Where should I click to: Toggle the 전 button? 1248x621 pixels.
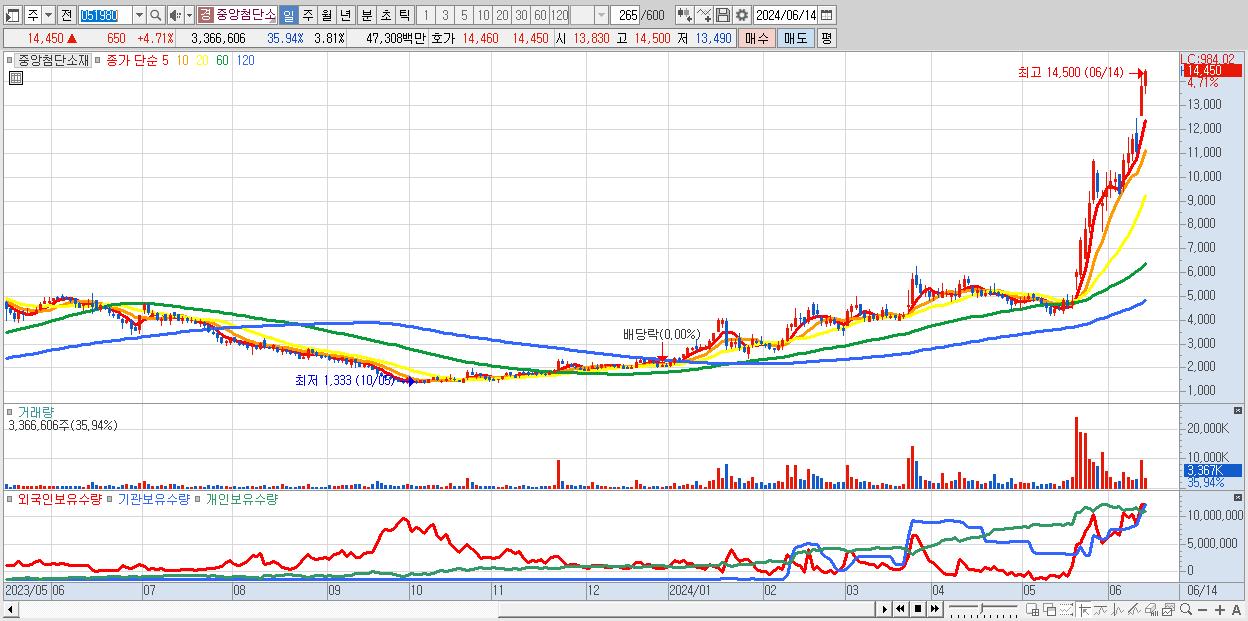coord(66,15)
